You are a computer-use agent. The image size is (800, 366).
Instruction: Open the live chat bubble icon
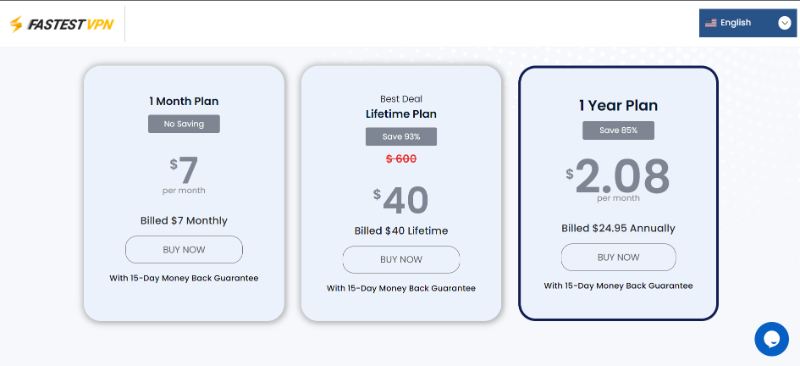point(771,339)
